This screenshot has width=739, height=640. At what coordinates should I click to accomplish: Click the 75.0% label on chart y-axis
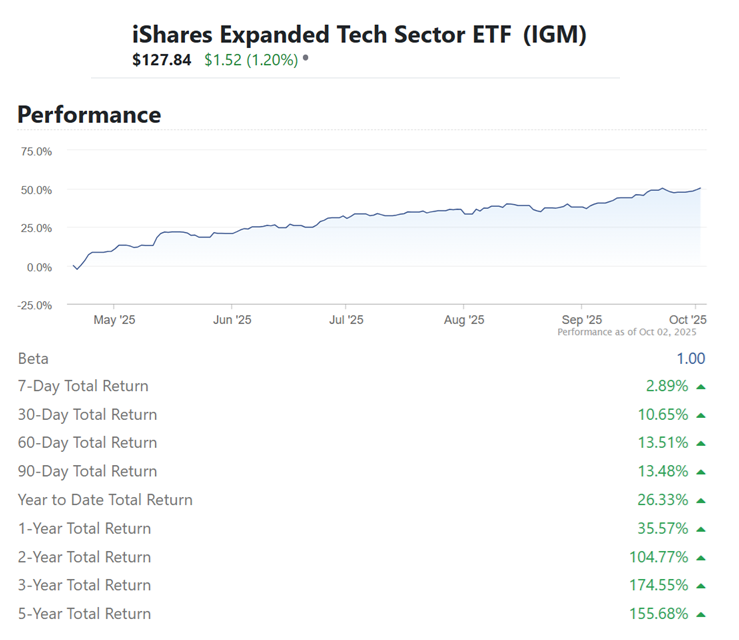pyautogui.click(x=36, y=151)
